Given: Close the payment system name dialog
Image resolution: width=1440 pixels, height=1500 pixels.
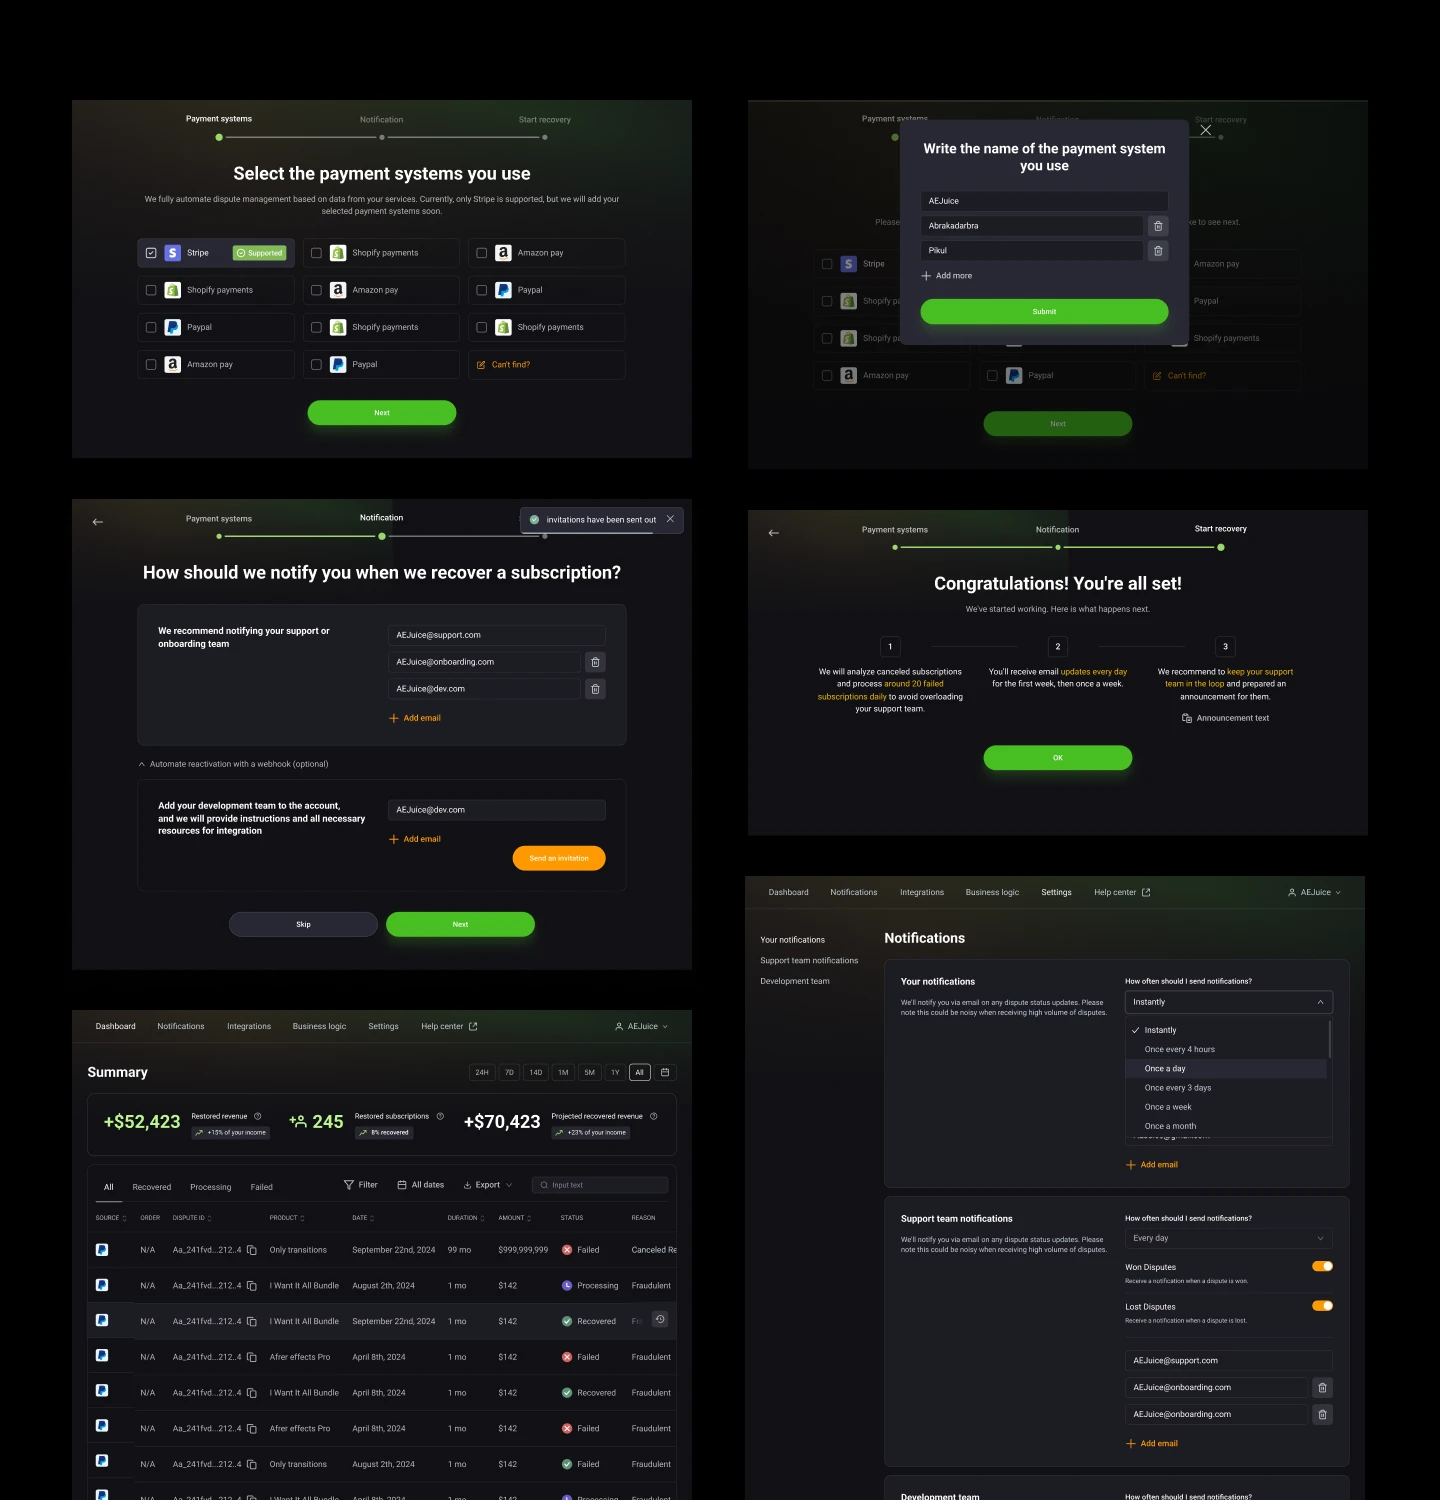Looking at the screenshot, I should (x=1206, y=130).
